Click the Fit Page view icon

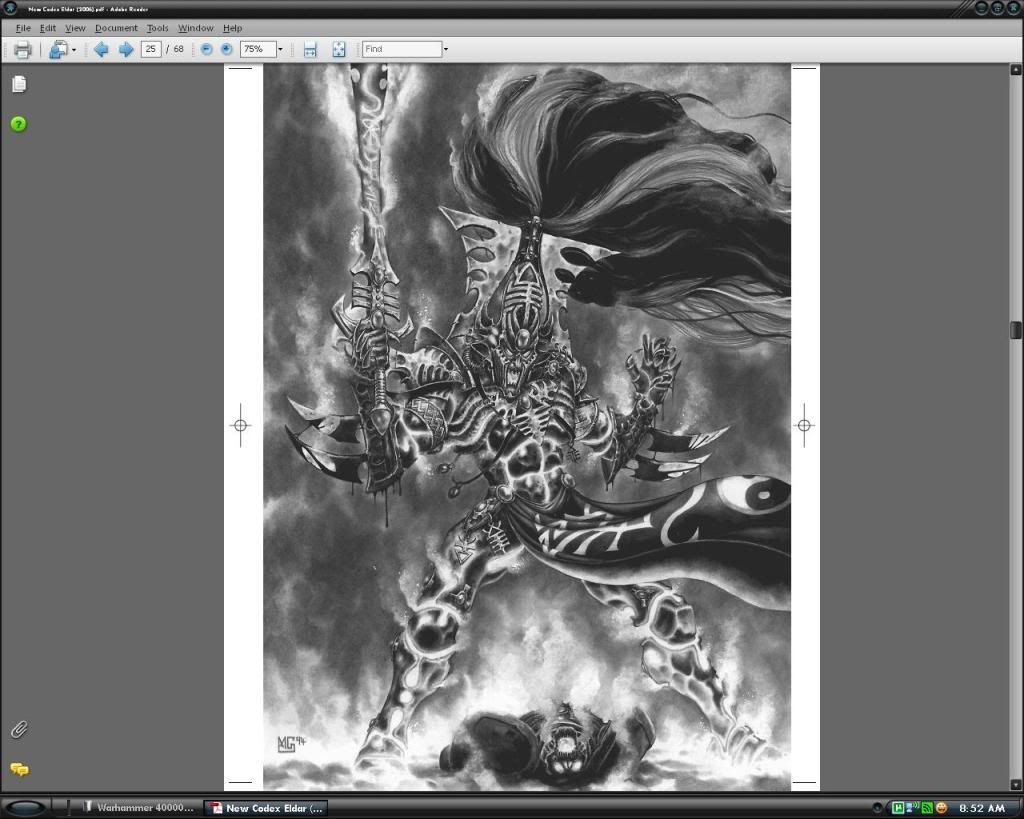tap(339, 49)
